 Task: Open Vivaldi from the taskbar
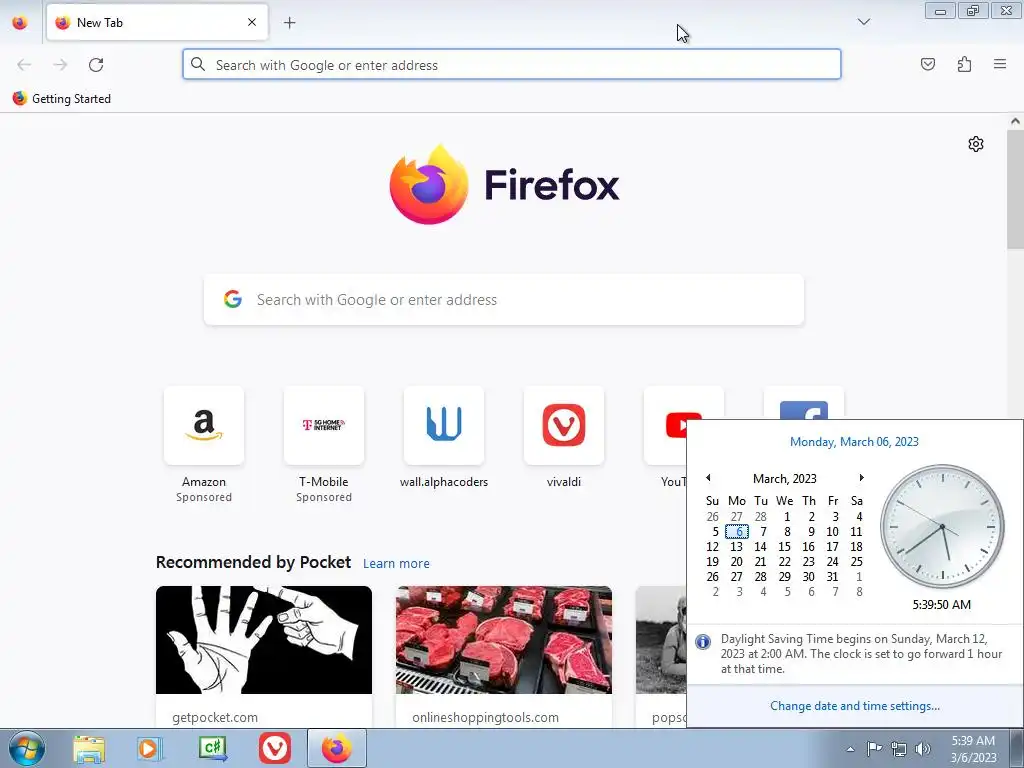[274, 749]
